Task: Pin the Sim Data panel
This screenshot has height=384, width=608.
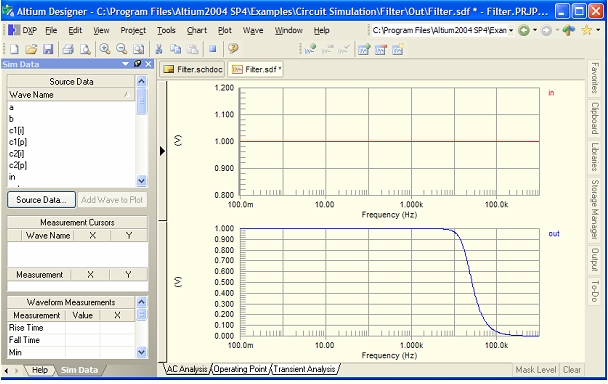Action: pyautogui.click(x=137, y=64)
